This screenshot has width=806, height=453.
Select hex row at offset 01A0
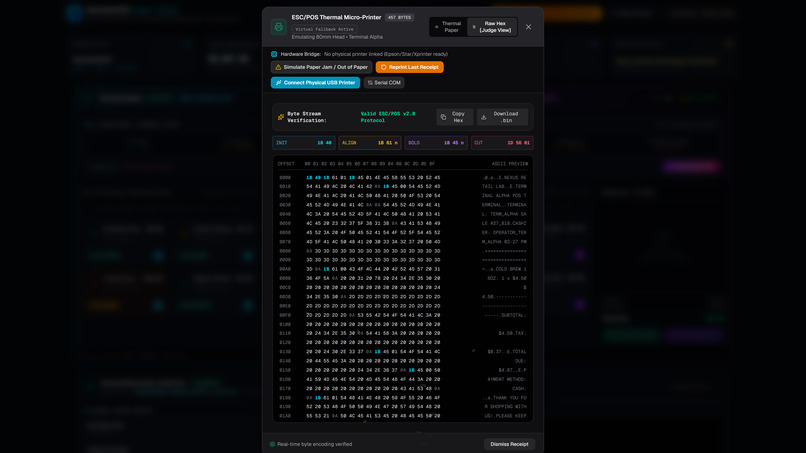coord(402,416)
